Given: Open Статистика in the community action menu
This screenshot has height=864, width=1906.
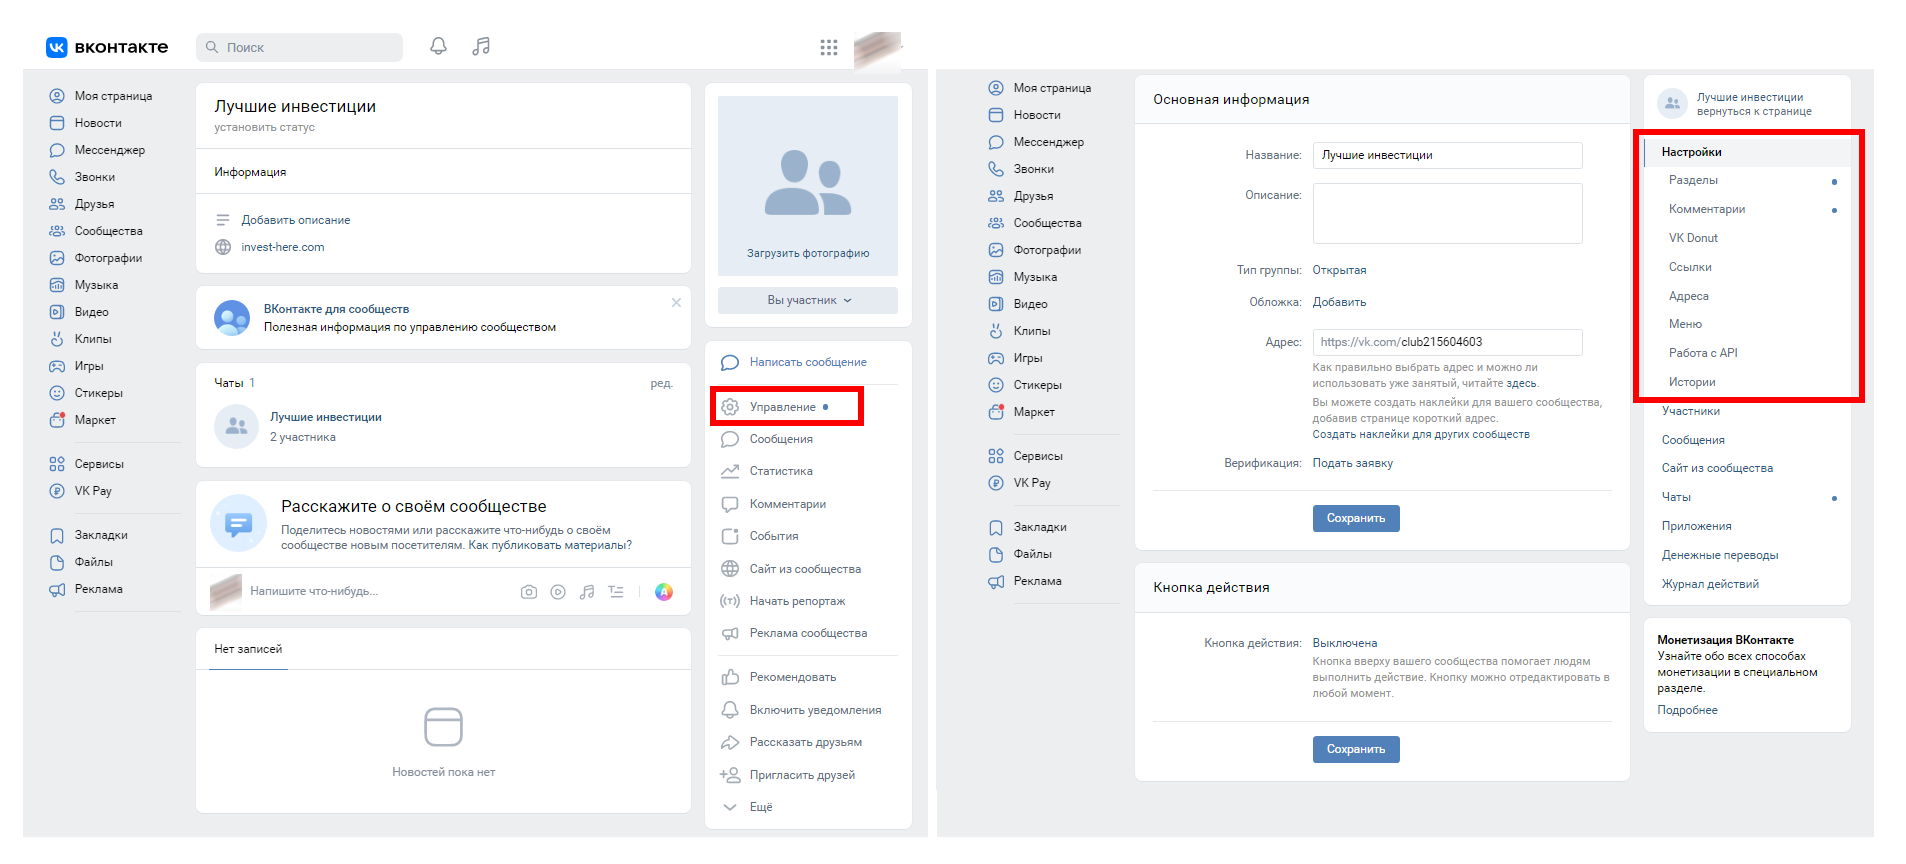Looking at the screenshot, I should pyautogui.click(x=781, y=471).
